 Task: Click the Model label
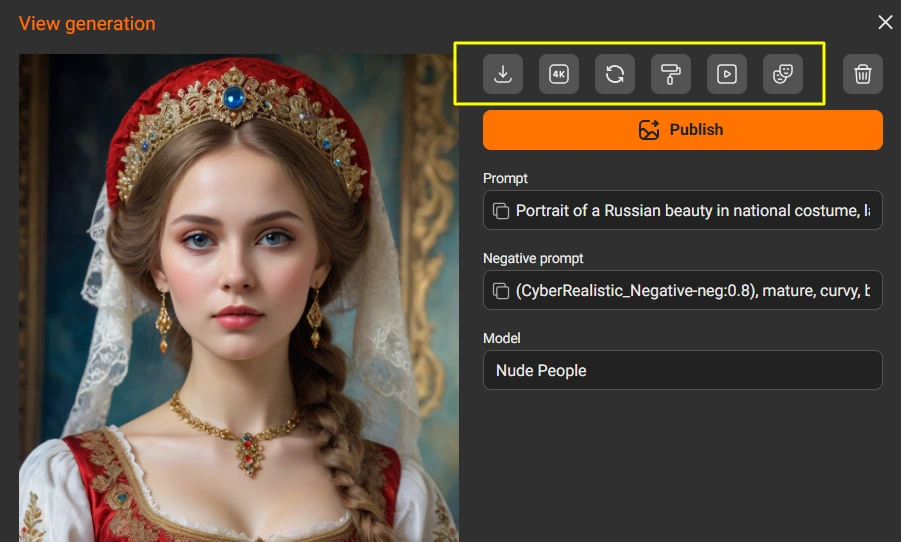click(x=502, y=338)
